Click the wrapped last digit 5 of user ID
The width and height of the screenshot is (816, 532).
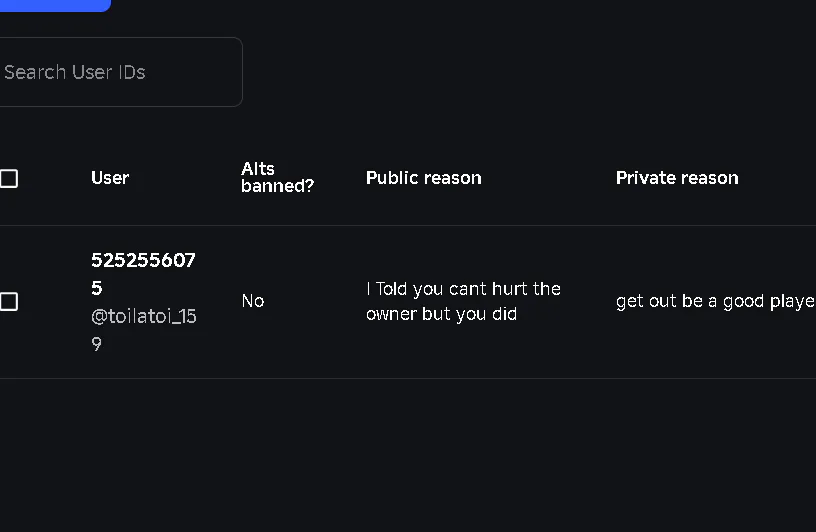tap(97, 288)
